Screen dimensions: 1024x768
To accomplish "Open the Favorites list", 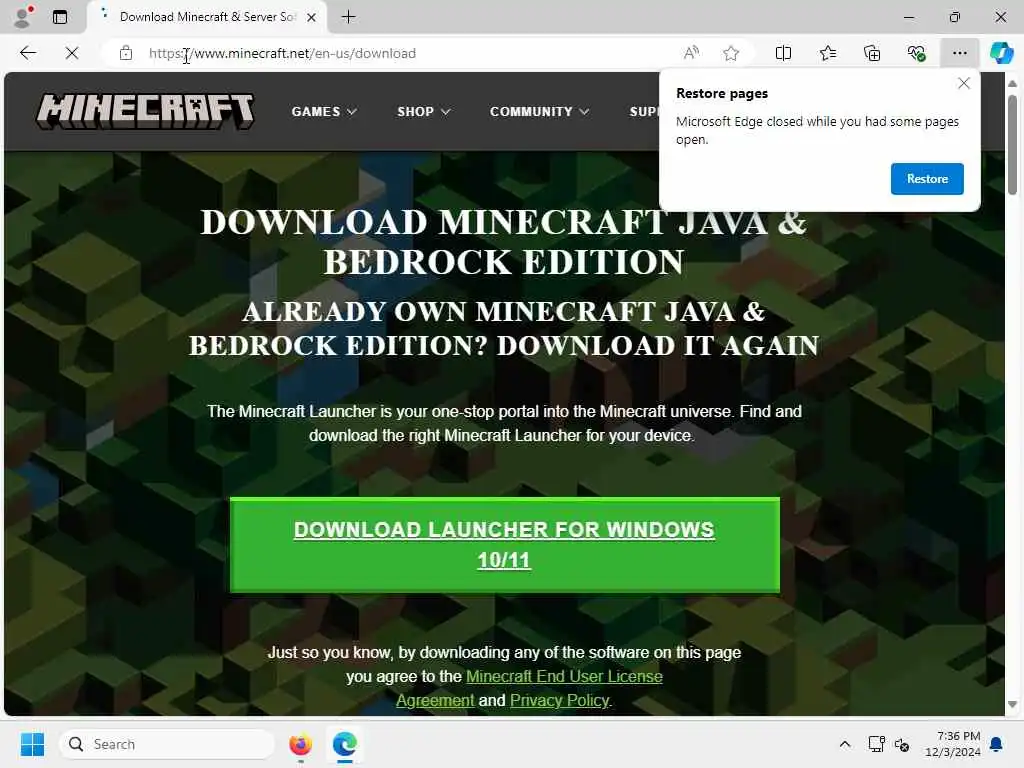I will pos(827,53).
